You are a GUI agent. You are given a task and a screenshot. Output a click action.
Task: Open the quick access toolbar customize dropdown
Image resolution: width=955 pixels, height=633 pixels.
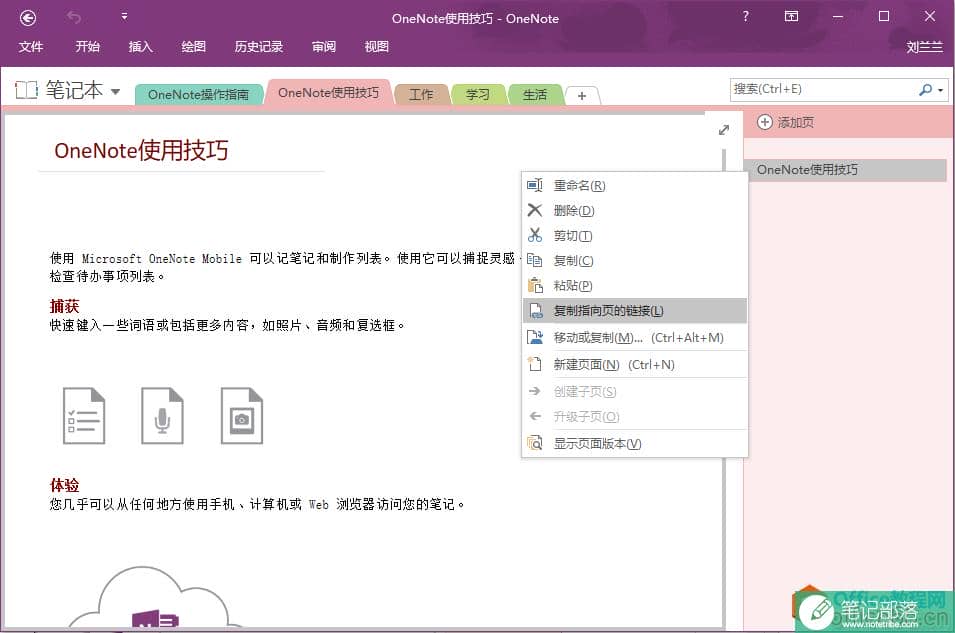tap(124, 16)
